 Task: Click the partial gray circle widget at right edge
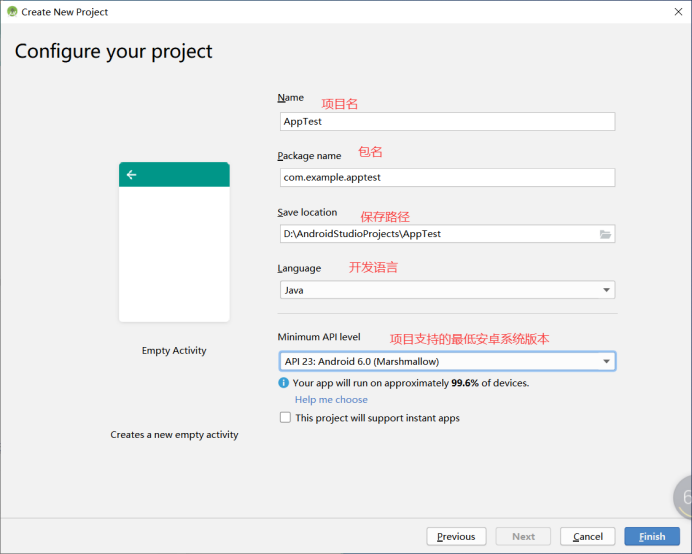point(682,497)
